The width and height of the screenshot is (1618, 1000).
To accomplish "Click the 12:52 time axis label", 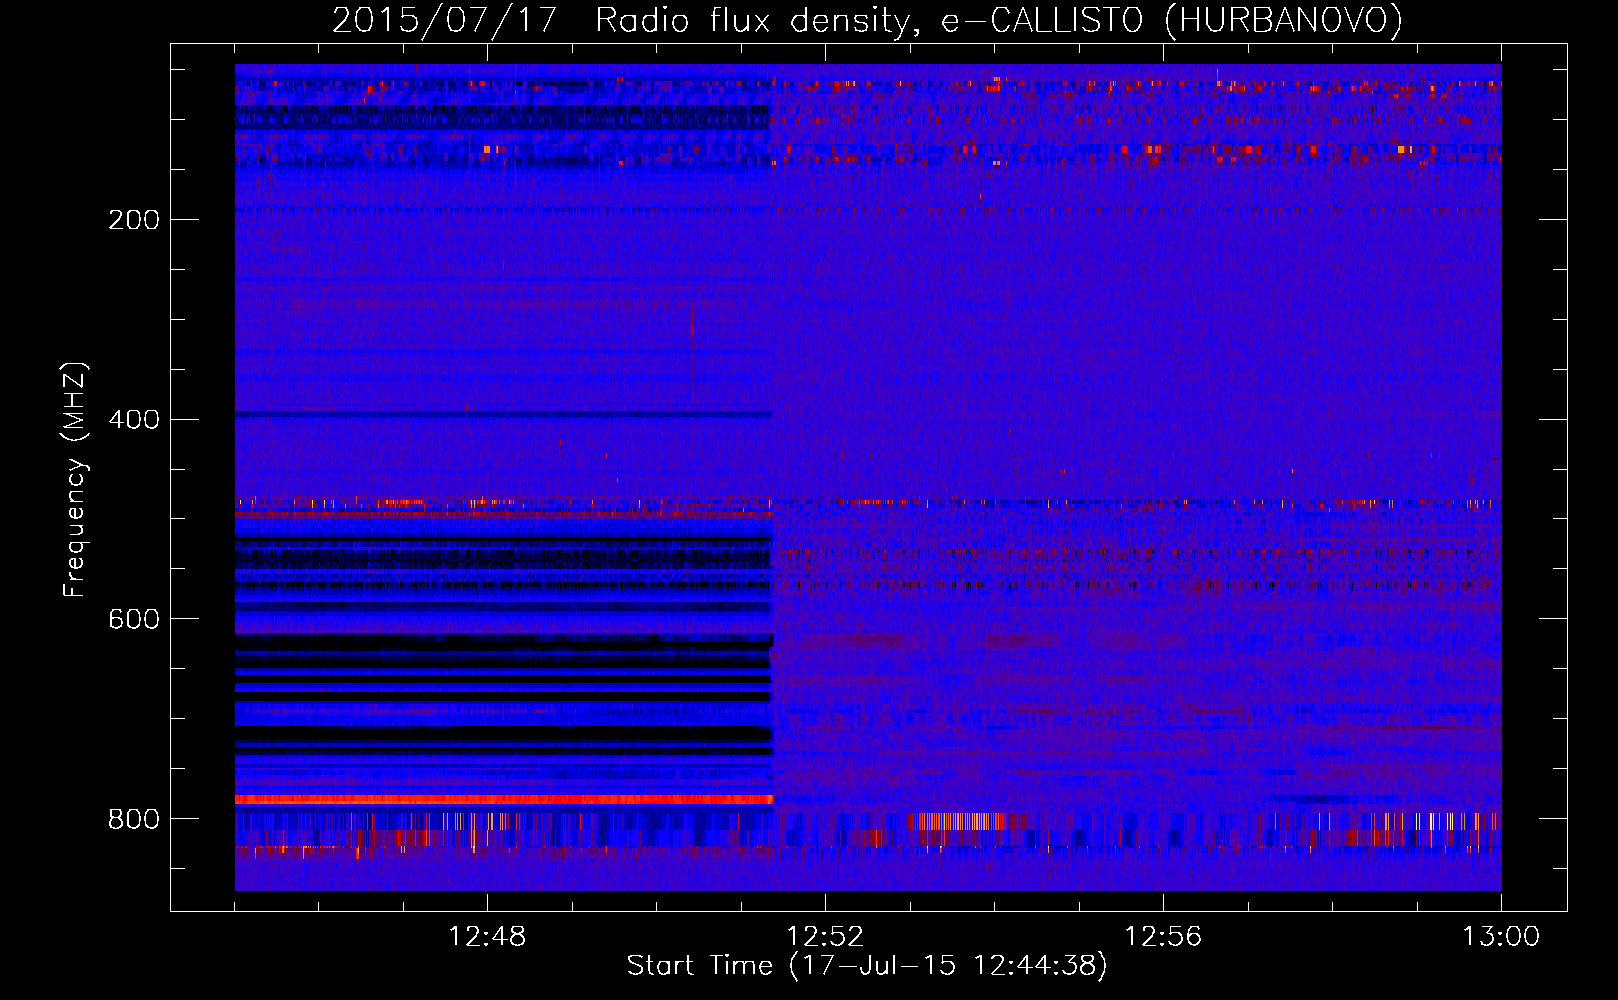I will click(825, 937).
